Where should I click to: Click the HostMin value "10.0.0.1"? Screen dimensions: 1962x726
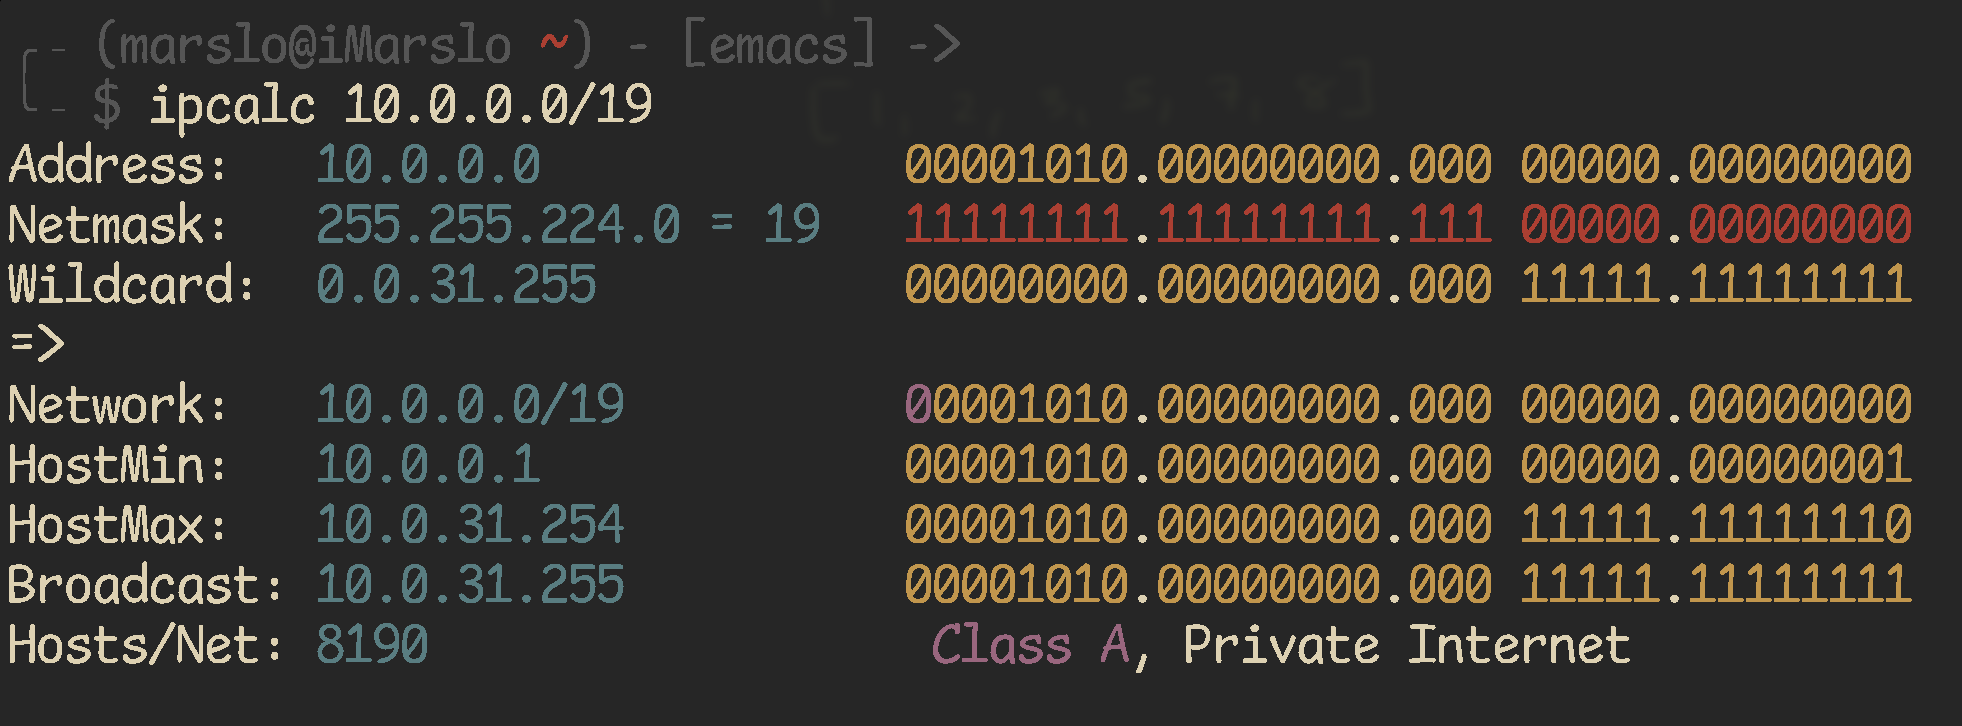pyautogui.click(x=428, y=465)
